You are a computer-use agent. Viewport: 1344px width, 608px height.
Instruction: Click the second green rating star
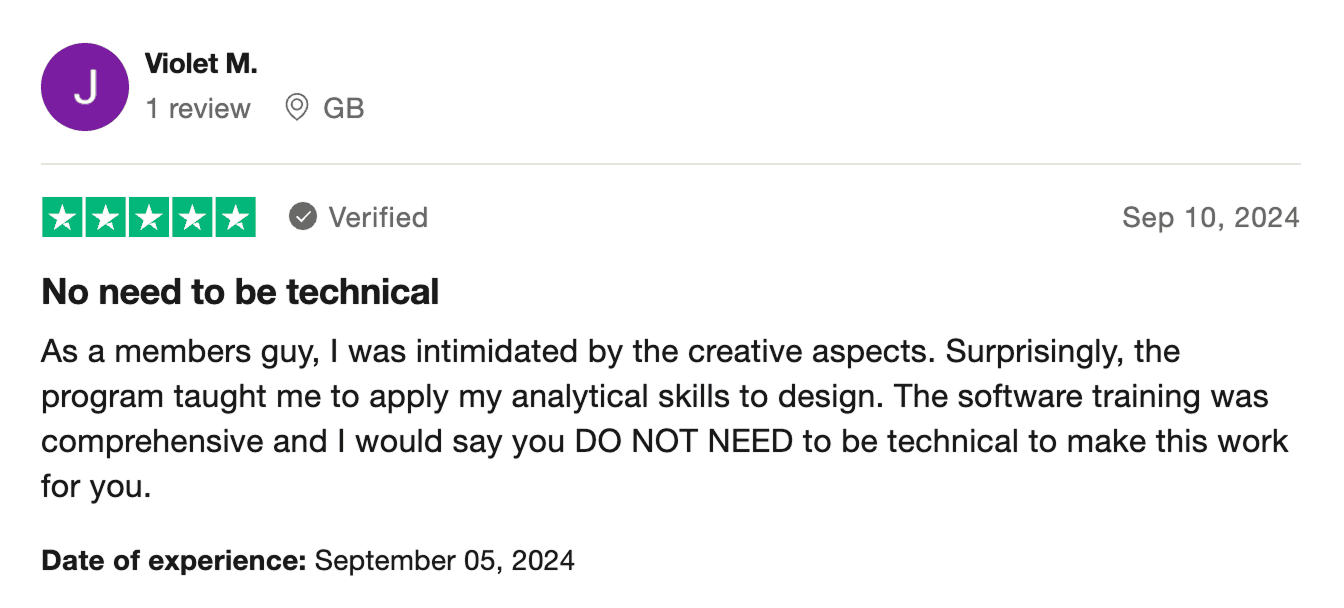coord(106,218)
